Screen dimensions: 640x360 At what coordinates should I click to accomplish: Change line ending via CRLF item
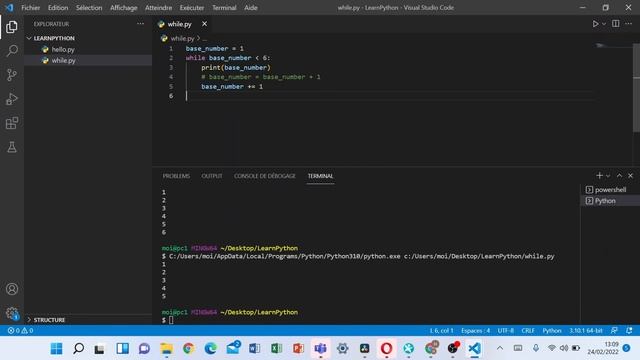point(528,331)
